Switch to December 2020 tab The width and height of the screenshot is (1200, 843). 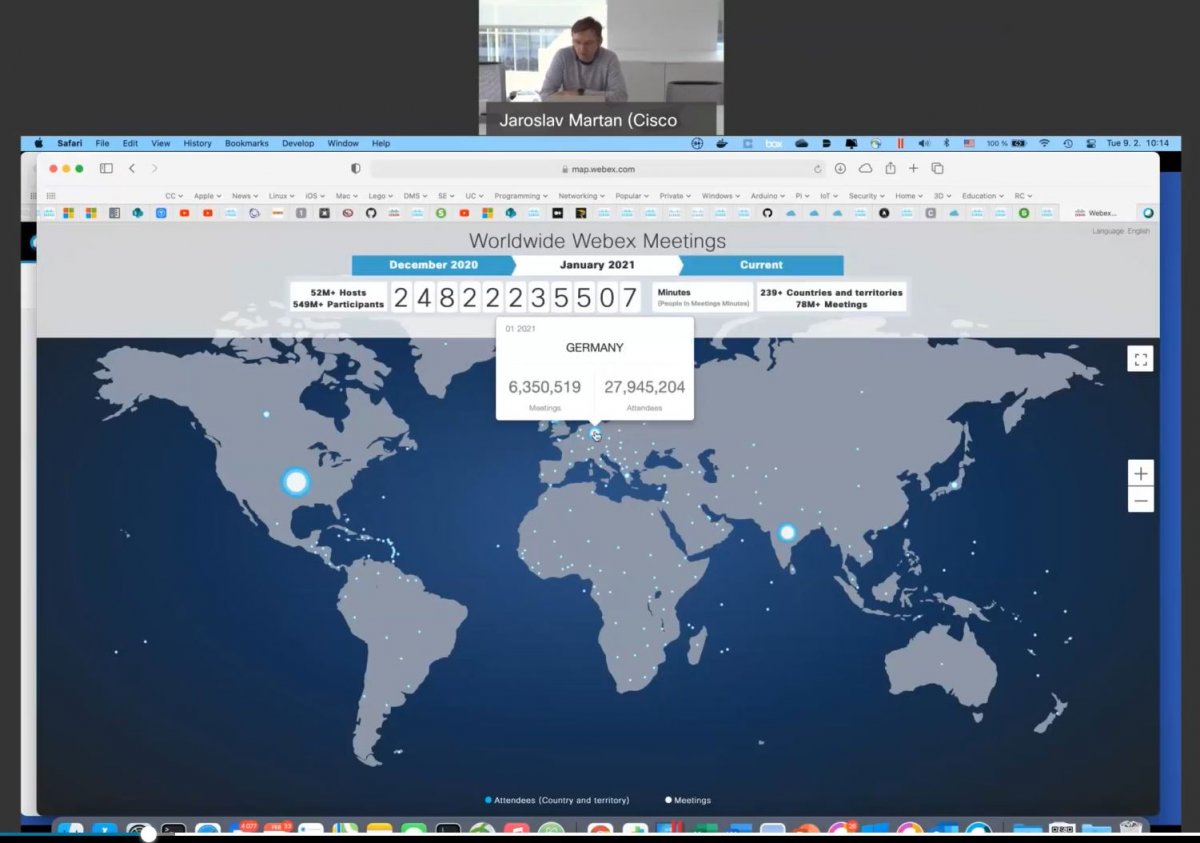[433, 265]
